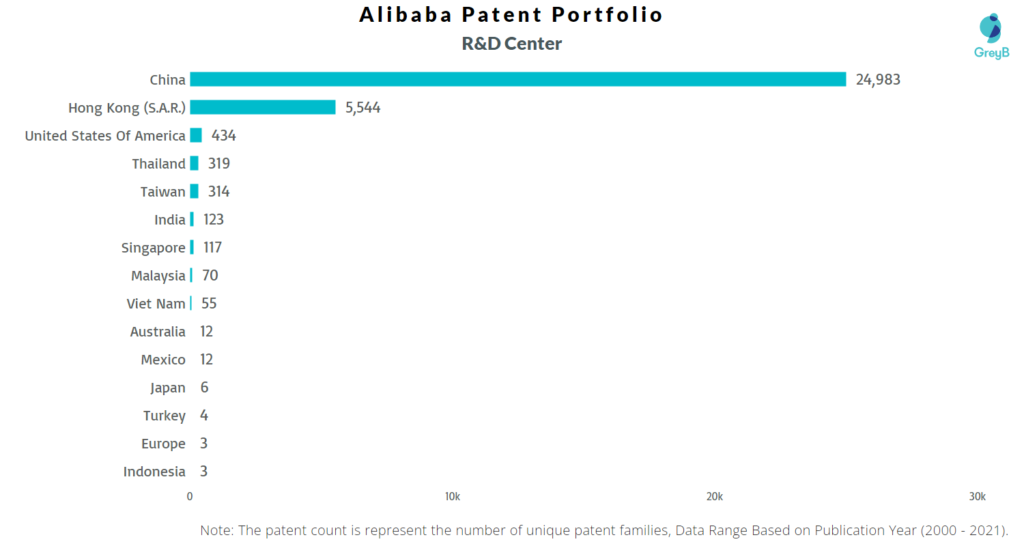Click the Indonesia category label
Viewport: 1024px width, 546px height.
154,471
